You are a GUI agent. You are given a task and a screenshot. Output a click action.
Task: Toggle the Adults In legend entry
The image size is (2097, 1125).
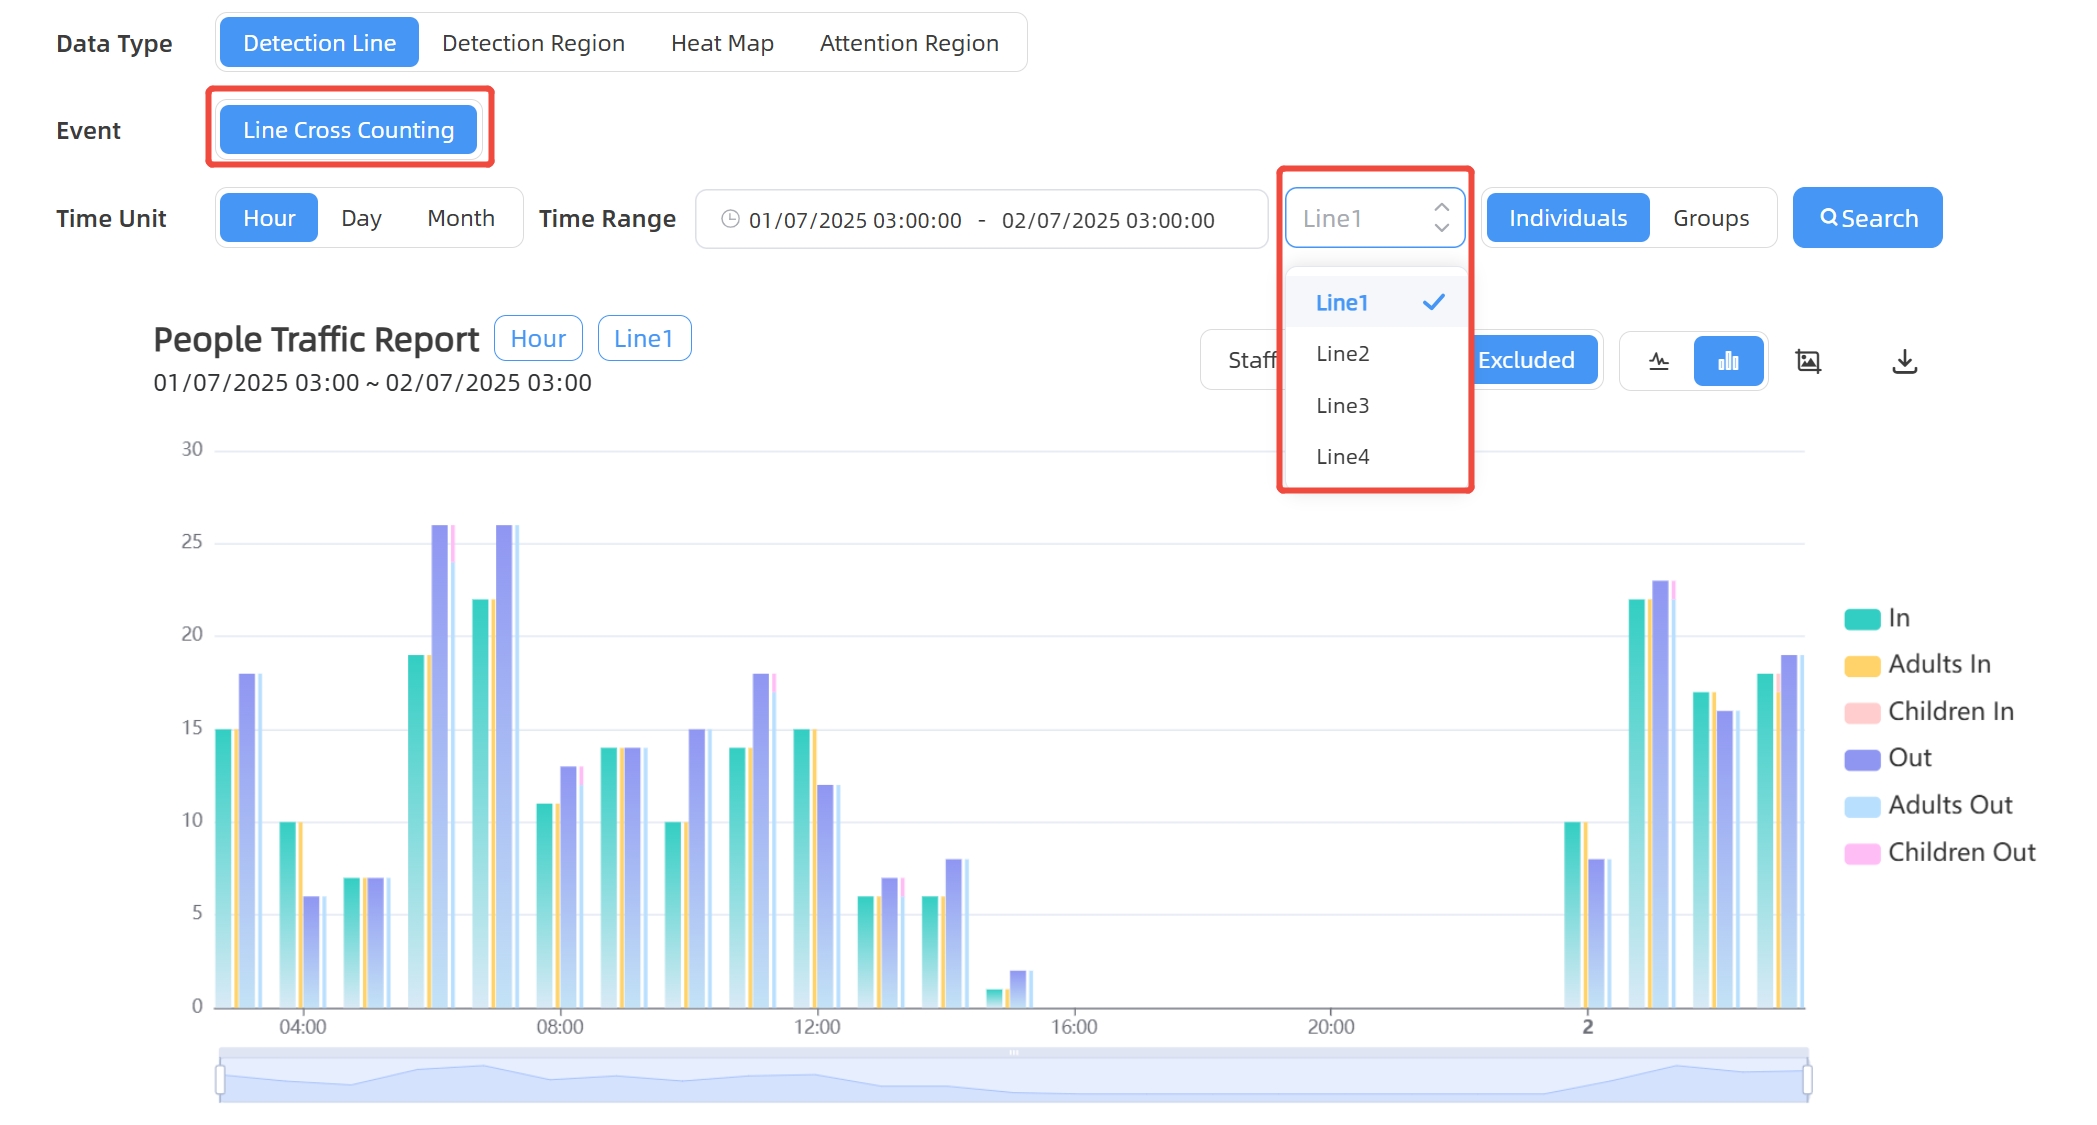click(1938, 665)
